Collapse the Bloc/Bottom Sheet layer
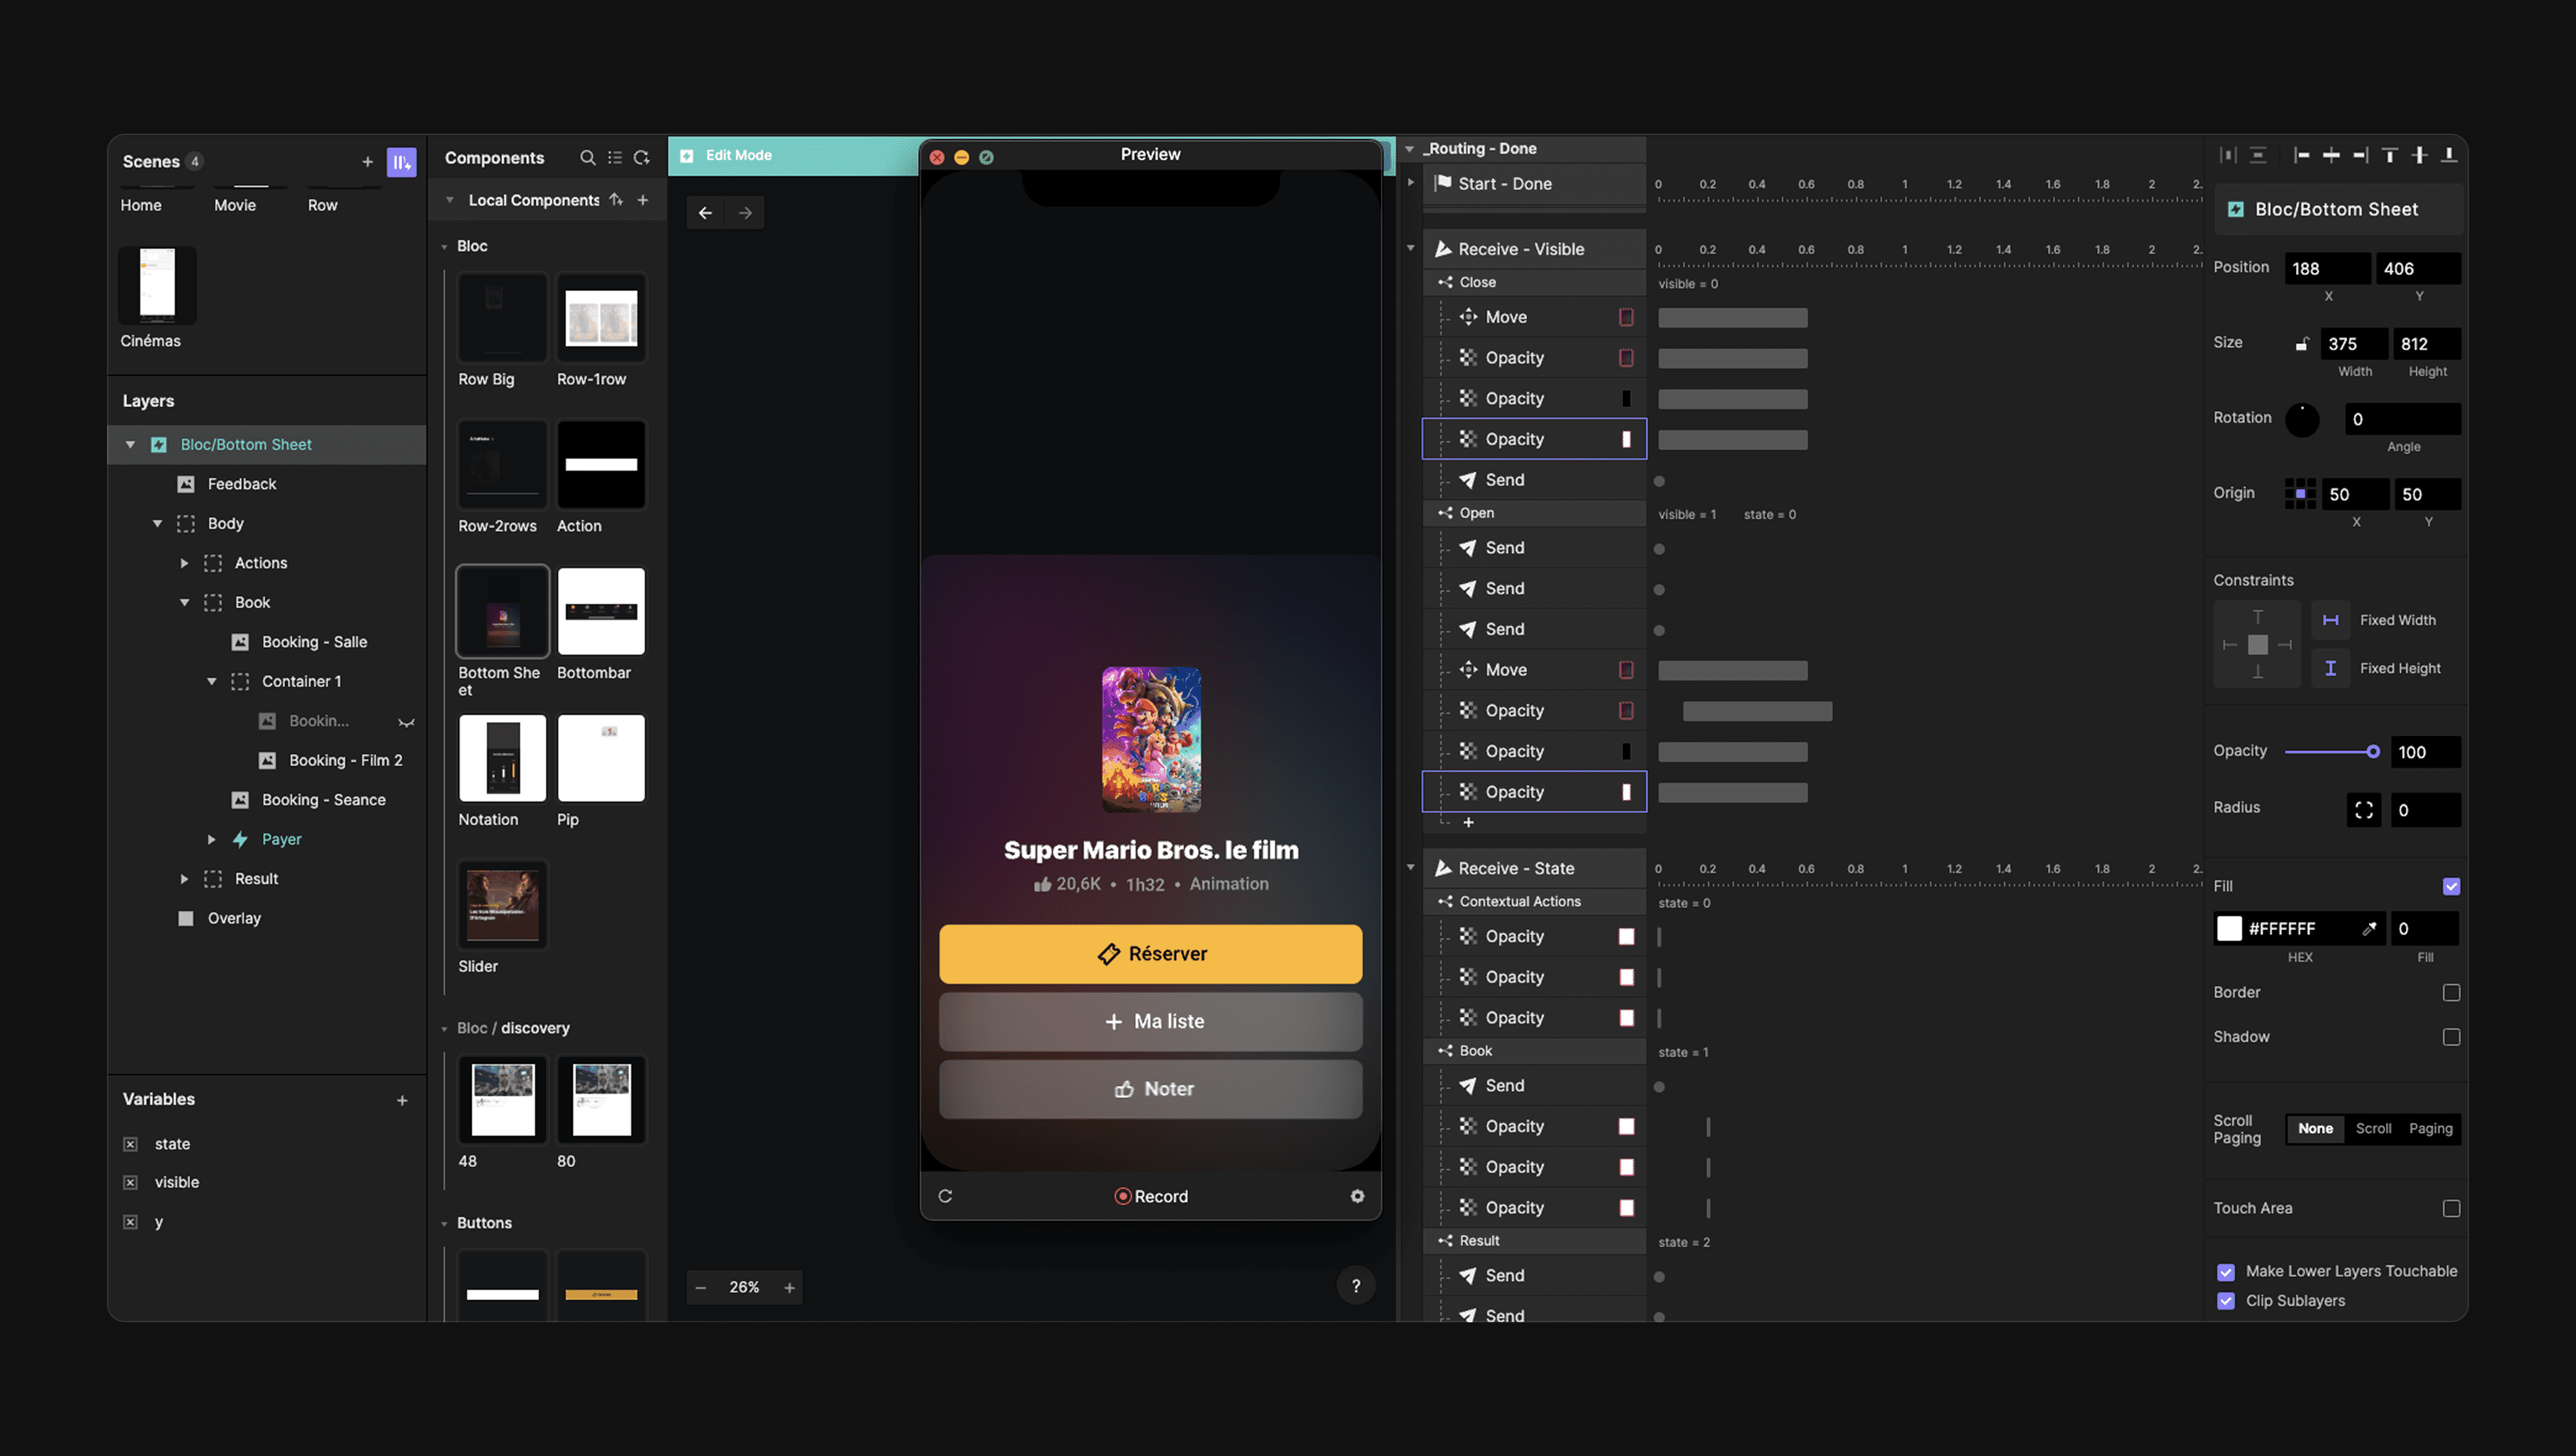Viewport: 2576px width, 1456px height. 130,445
